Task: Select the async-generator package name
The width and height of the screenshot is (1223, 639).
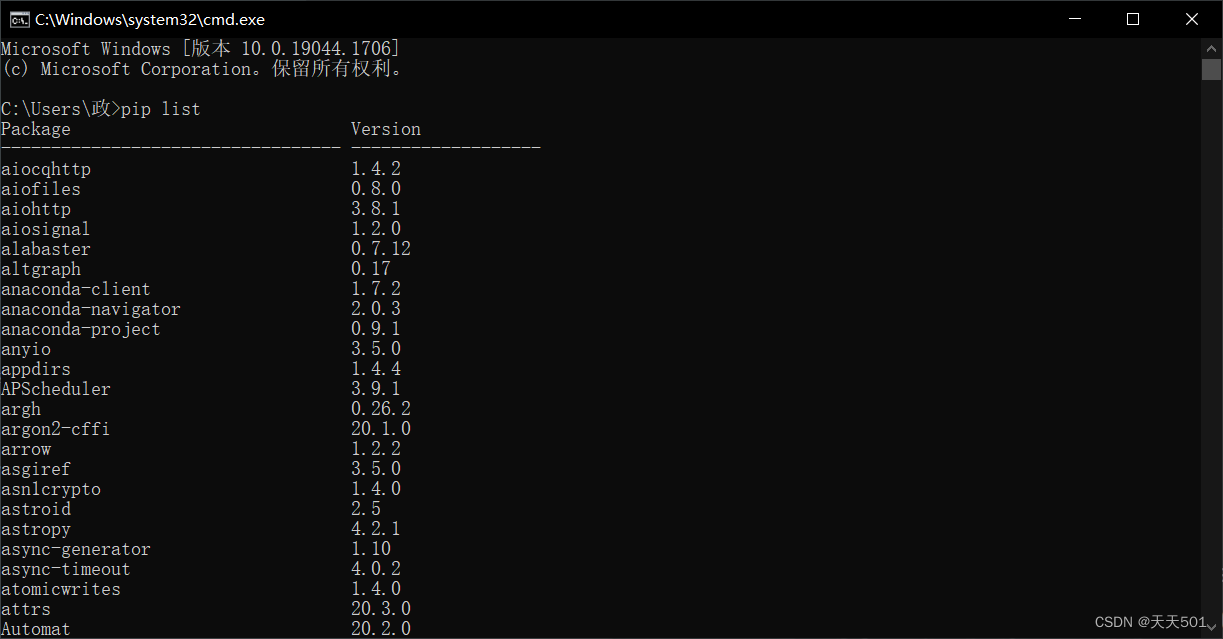Action: 76,549
